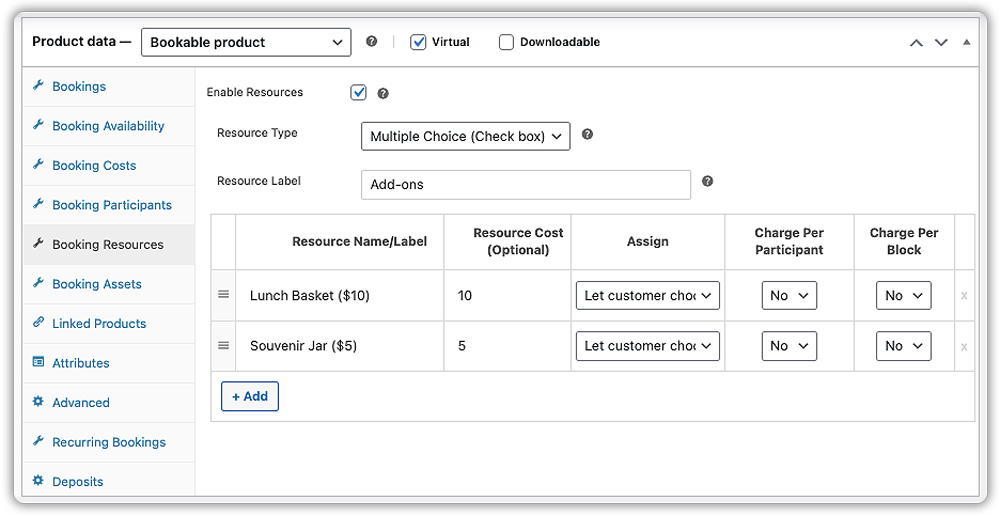Collapse the Product data panel
The image size is (1000, 516).
(966, 42)
